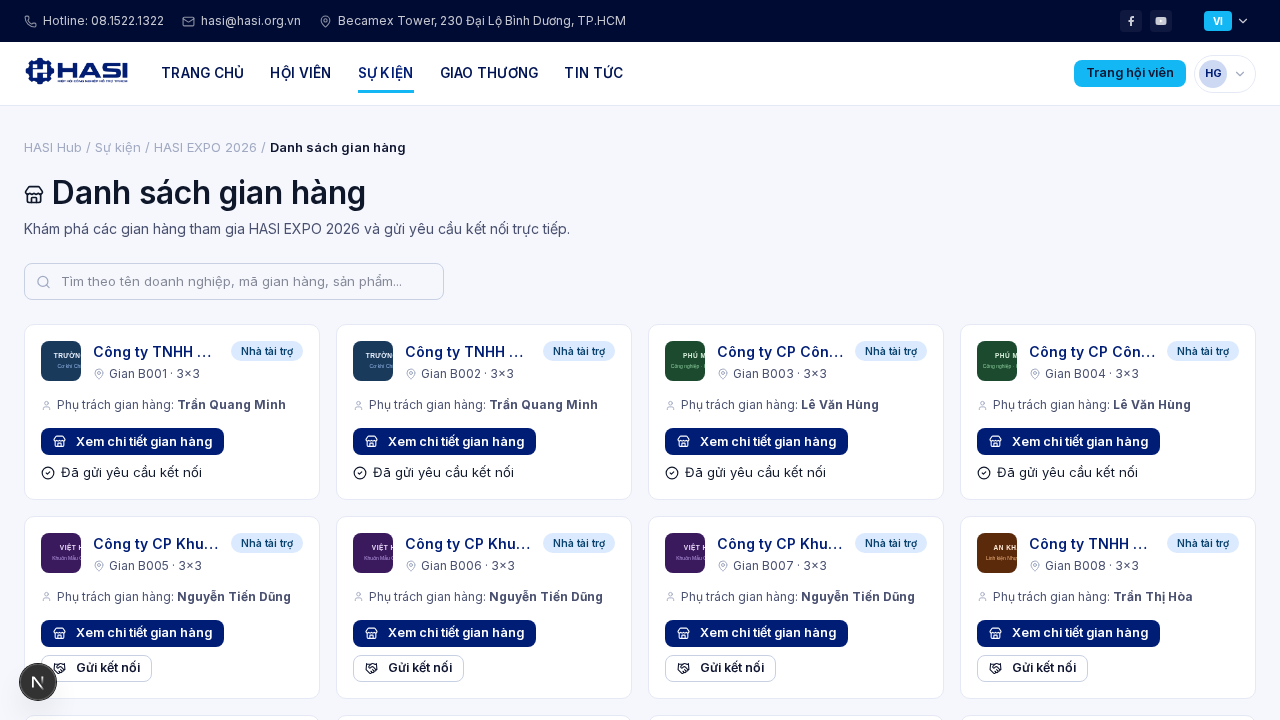Click the location pin icon next to Gian B004
Screen dimensions: 1280x720
click(1035, 374)
